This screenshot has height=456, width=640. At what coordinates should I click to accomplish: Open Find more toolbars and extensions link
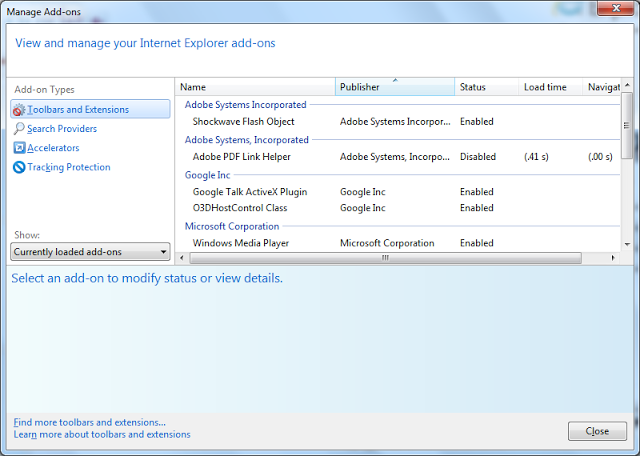[89, 422]
